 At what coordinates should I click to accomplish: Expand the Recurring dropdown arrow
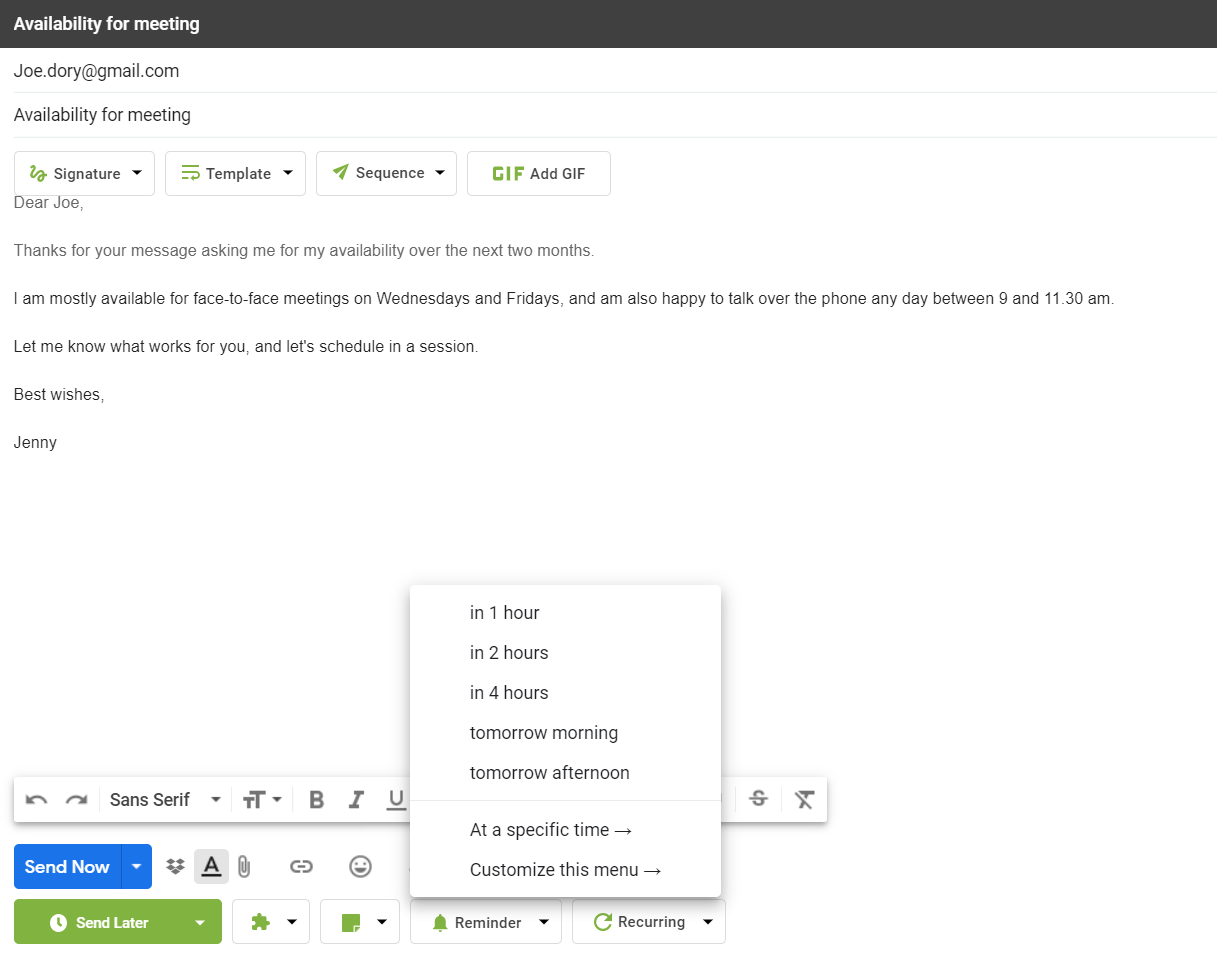[x=708, y=922]
